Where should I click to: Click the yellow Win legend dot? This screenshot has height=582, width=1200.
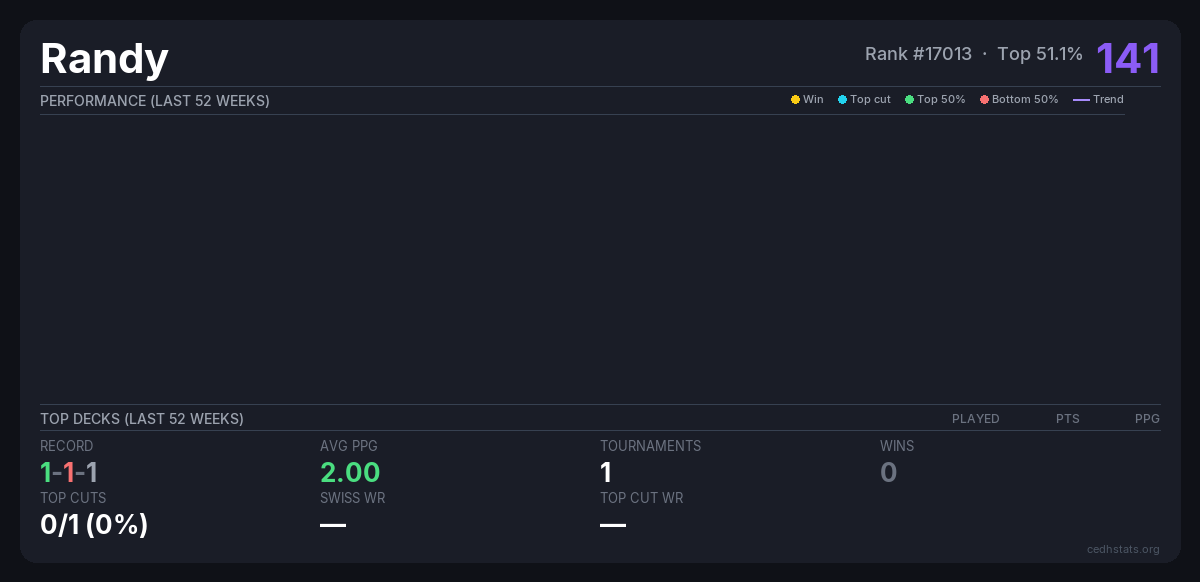point(795,100)
